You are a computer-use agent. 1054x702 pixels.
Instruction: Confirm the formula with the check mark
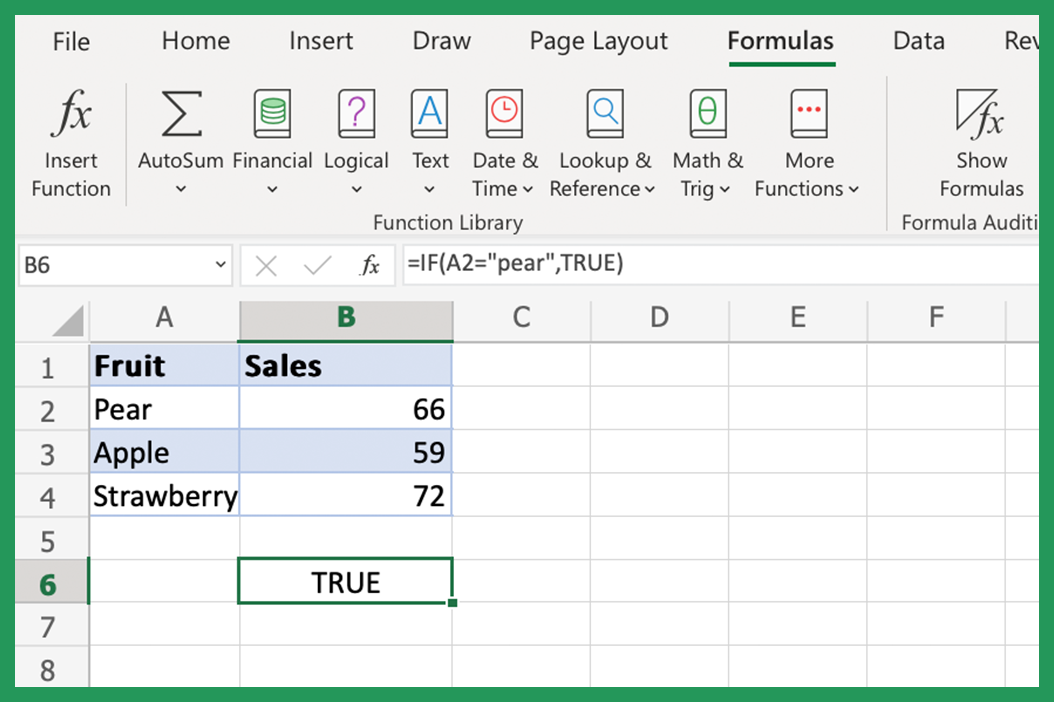click(314, 264)
